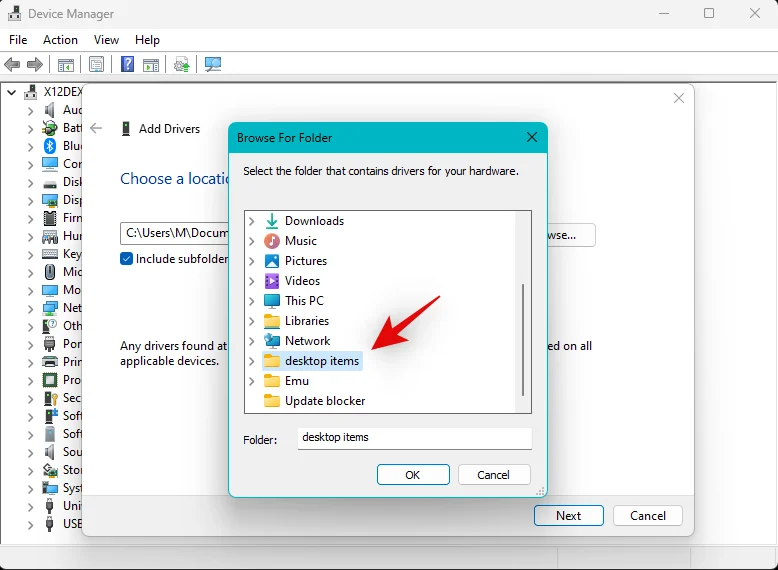The height and width of the screenshot is (570, 778).
Task: Click the show/hide console tree toolbar icon
Action: coord(65,64)
